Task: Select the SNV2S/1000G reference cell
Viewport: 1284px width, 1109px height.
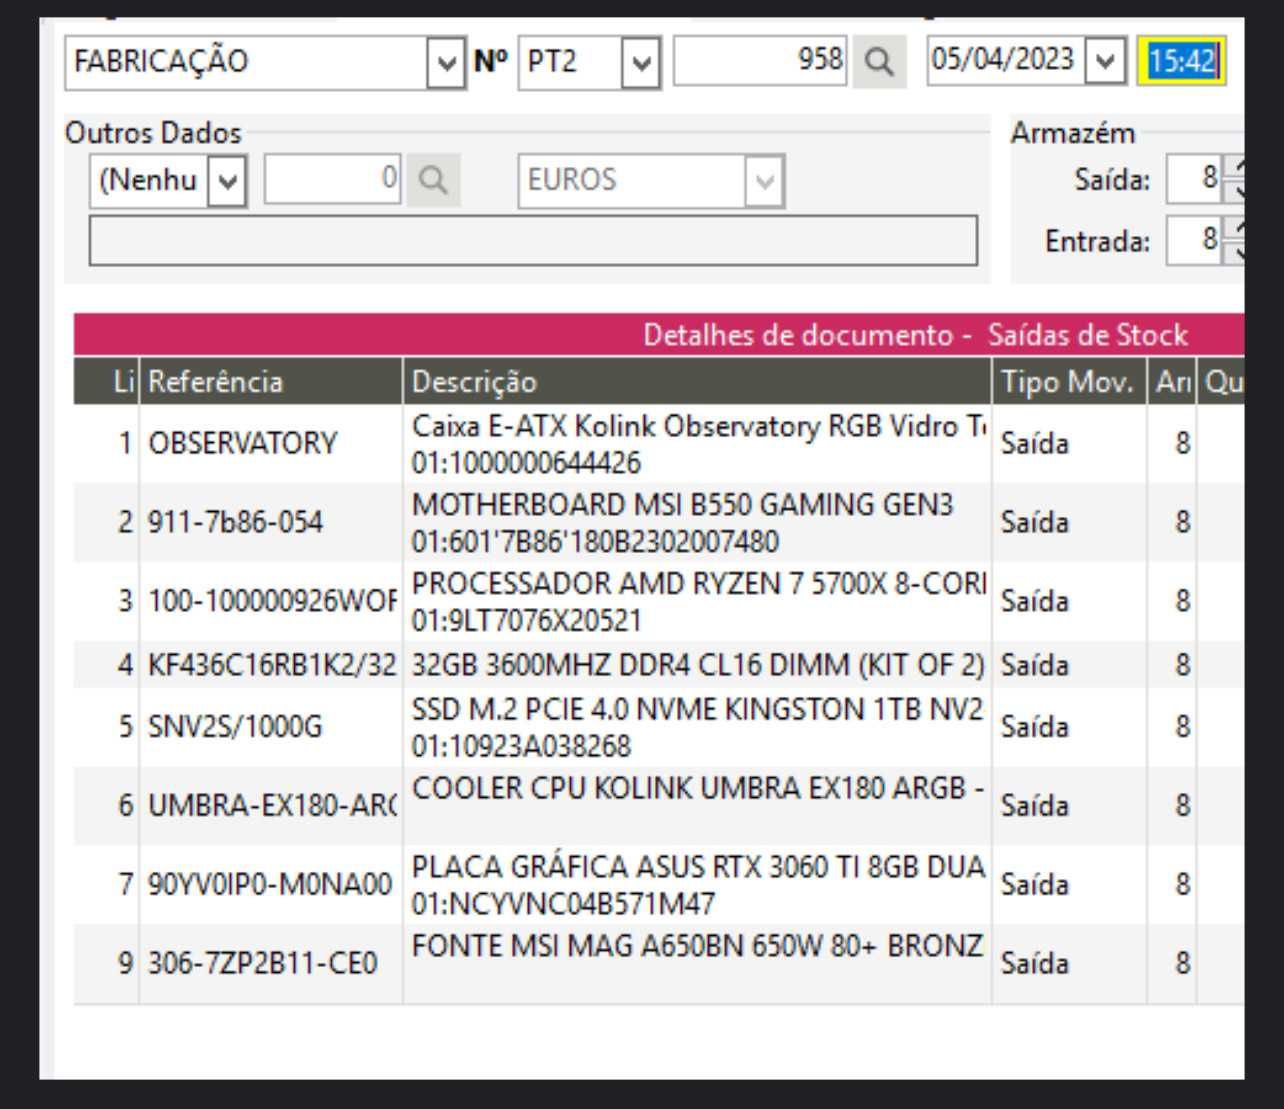Action: coord(271,727)
